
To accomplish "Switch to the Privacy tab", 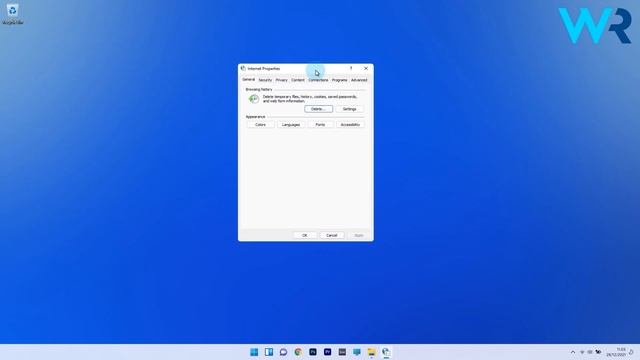I will 282,80.
